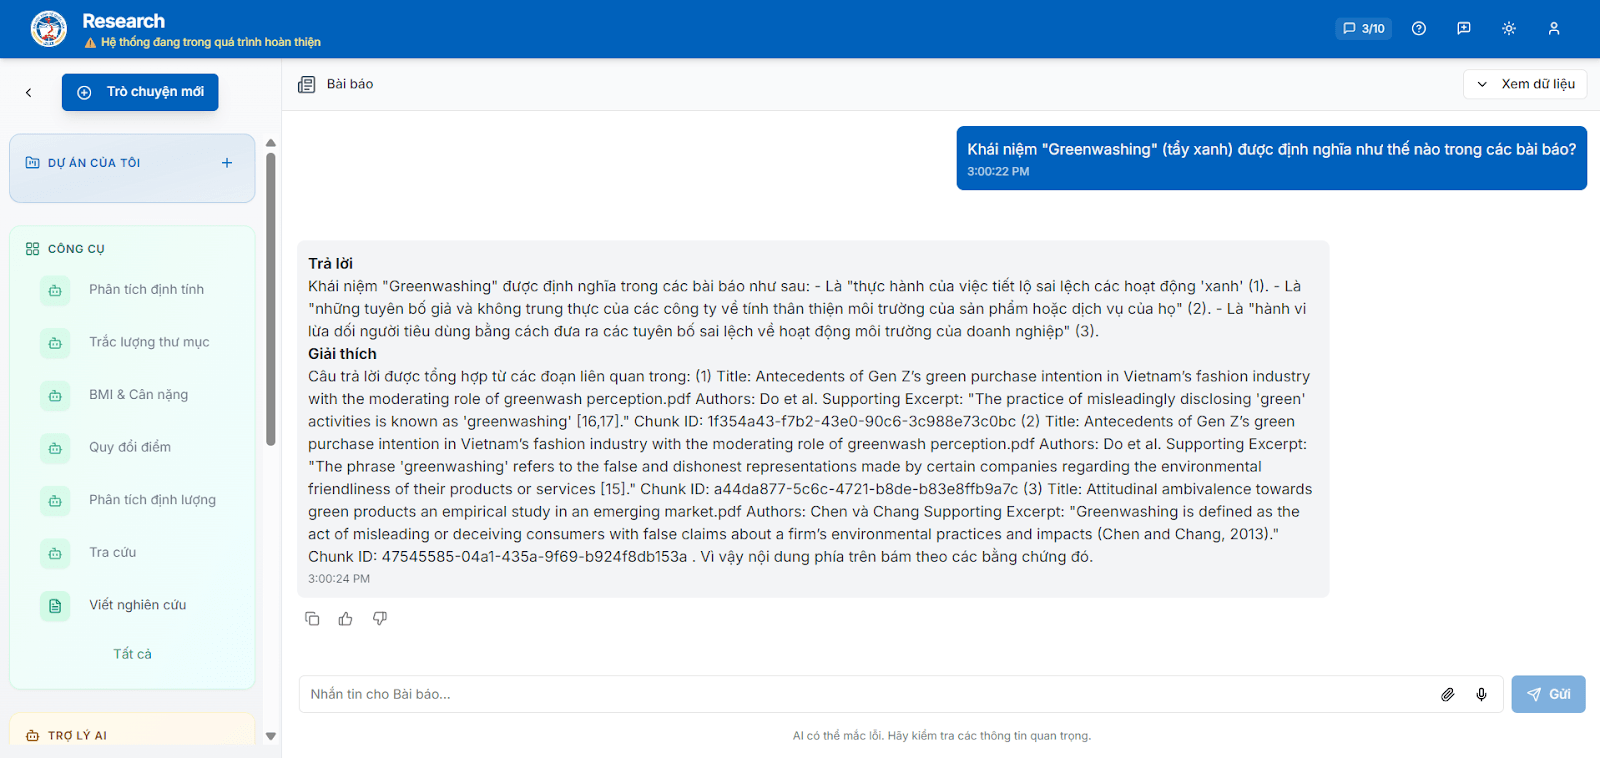The height and width of the screenshot is (758, 1600).
Task: Click the paperclip attachment icon
Action: coord(1447,694)
